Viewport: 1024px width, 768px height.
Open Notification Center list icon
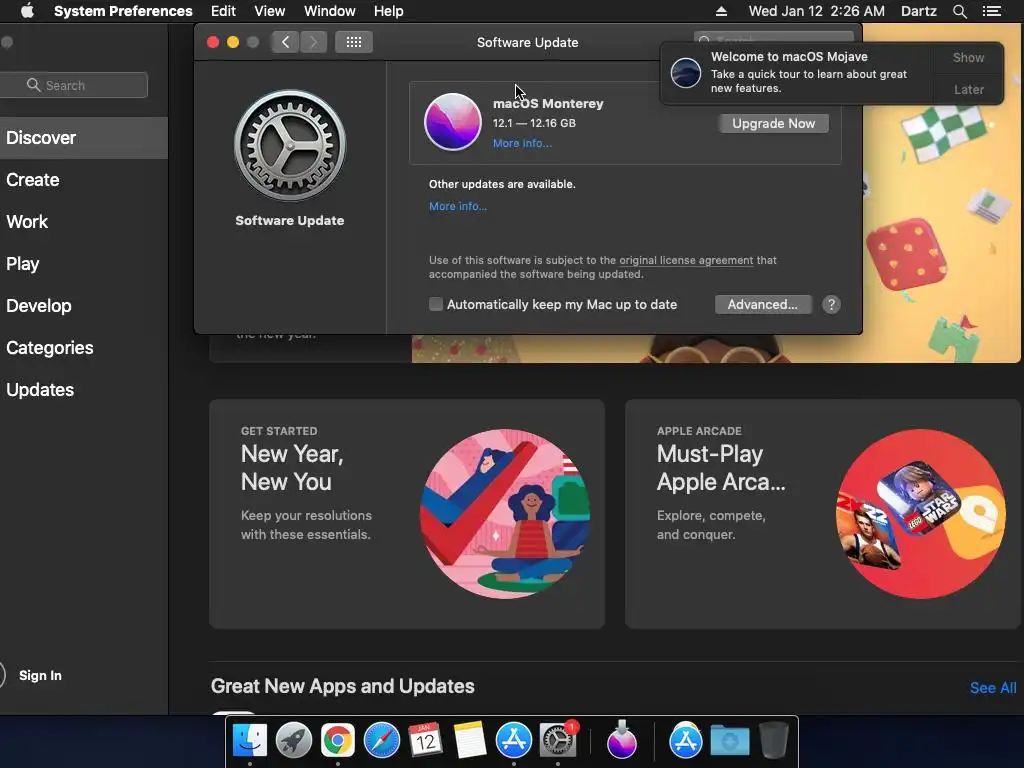[992, 11]
